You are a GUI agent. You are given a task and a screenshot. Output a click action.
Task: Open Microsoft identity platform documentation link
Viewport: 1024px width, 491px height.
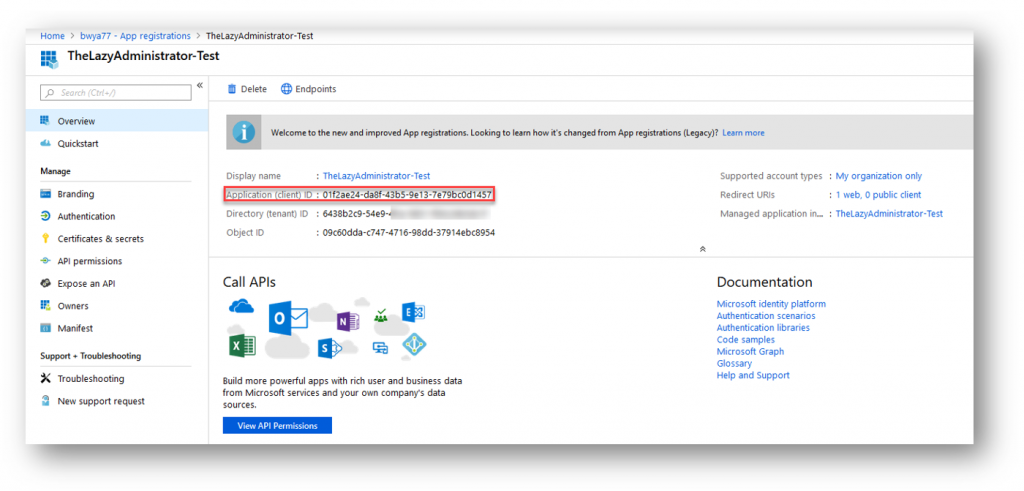click(771, 304)
